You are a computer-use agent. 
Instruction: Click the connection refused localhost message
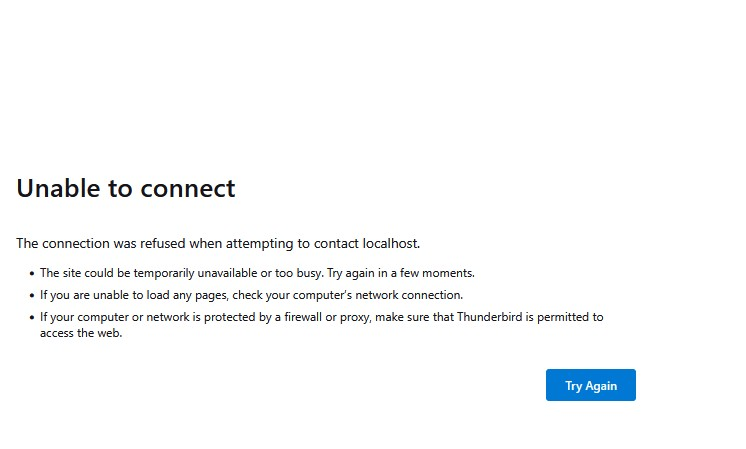coord(218,243)
